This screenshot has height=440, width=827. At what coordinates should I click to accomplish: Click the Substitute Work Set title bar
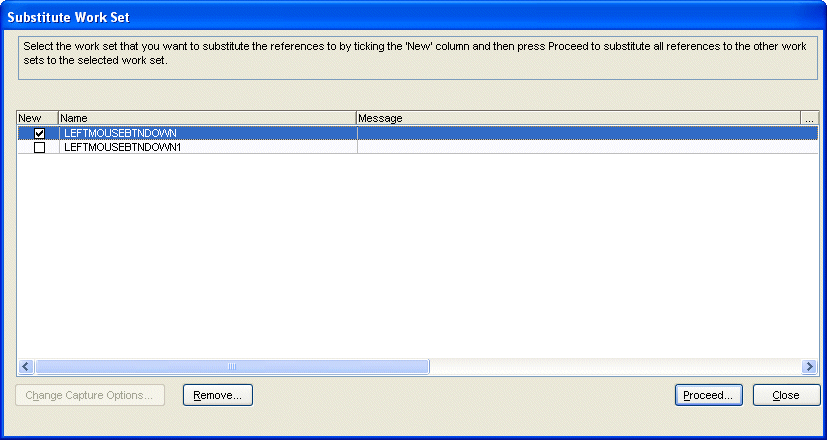(x=400, y=17)
